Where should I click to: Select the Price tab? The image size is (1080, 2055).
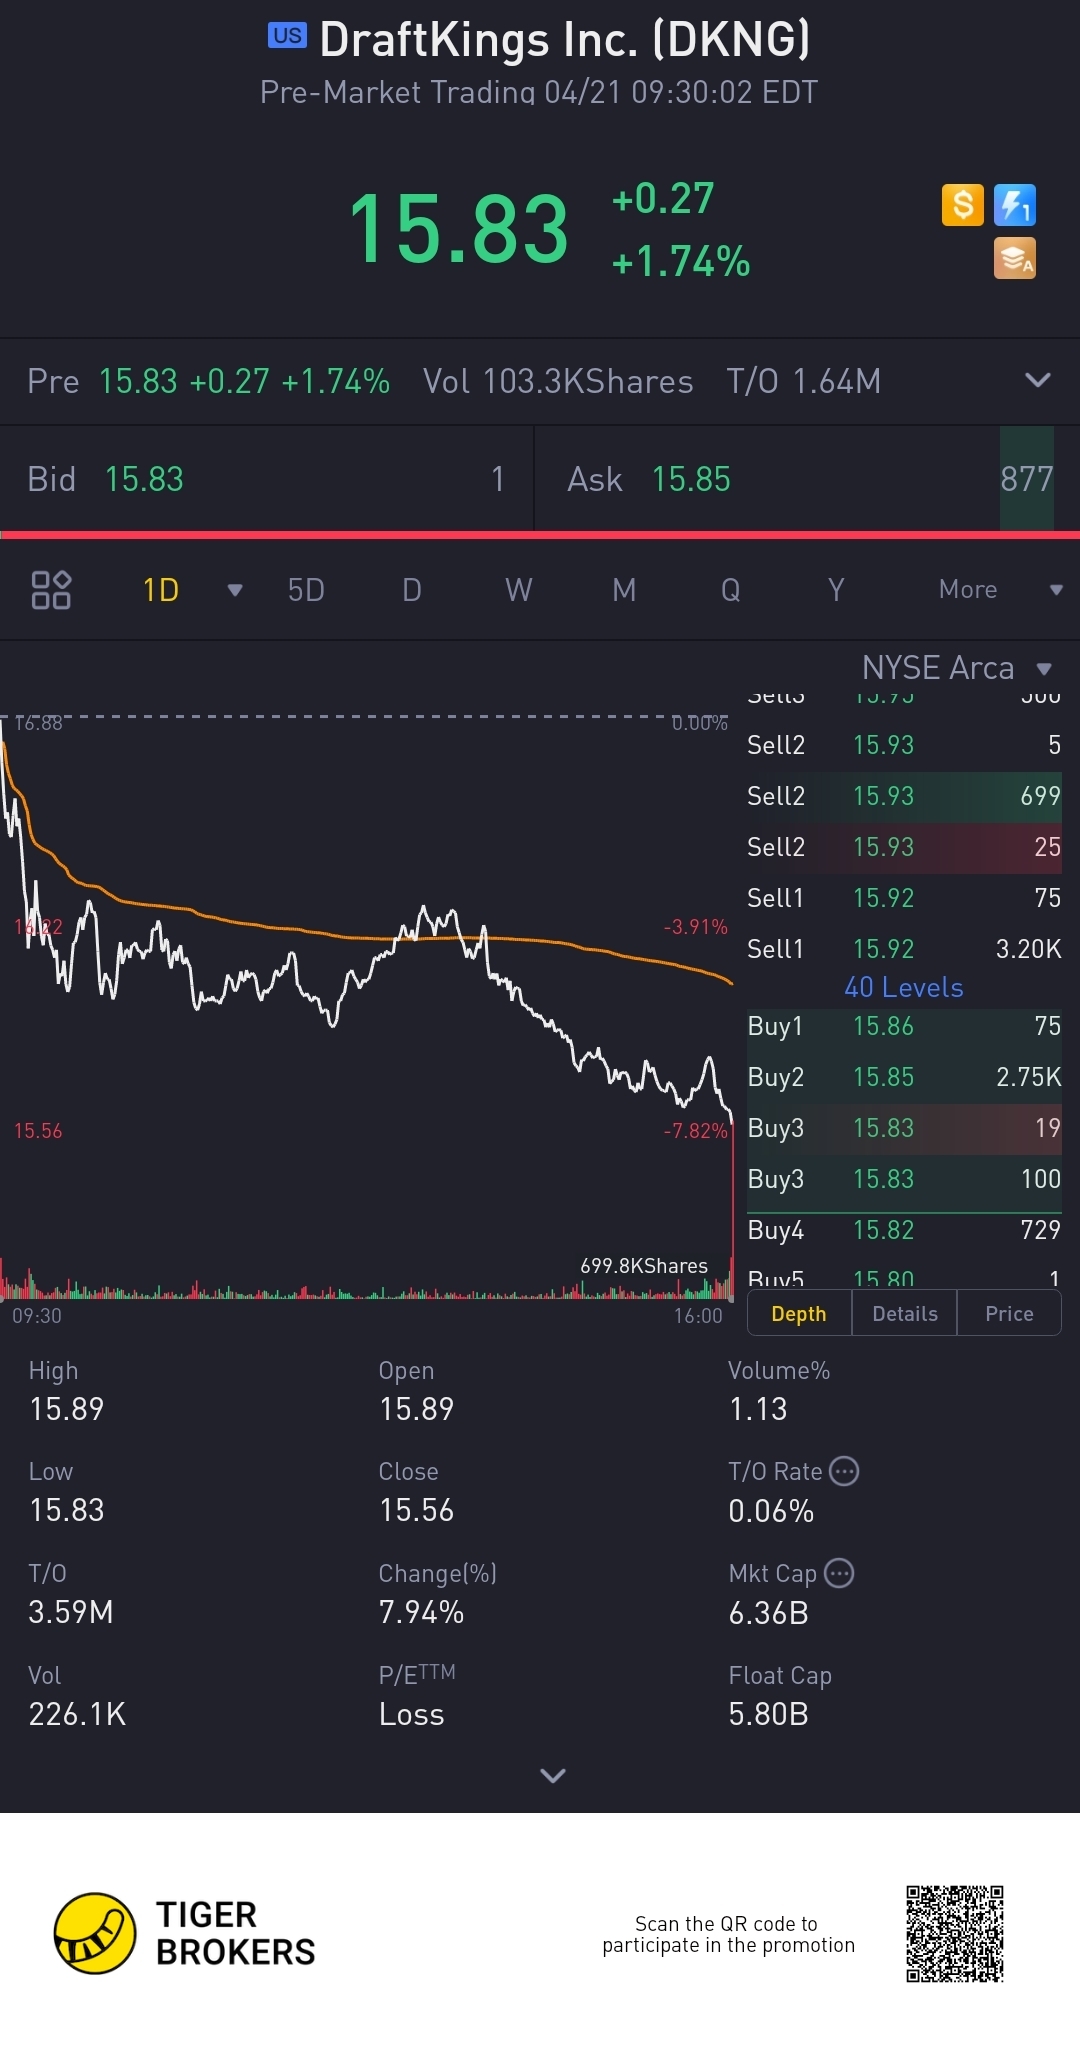(1009, 1314)
